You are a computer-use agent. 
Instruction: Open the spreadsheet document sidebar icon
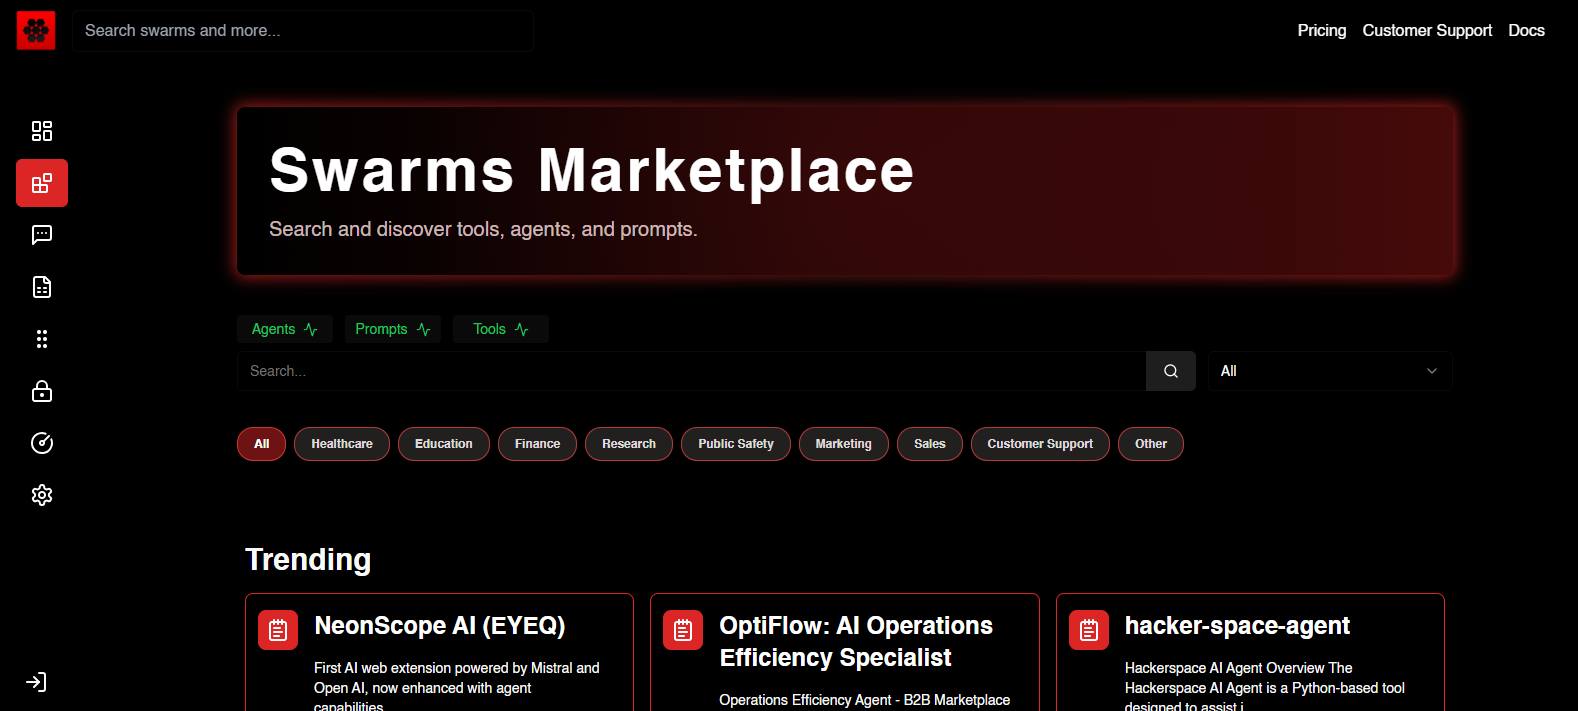pyautogui.click(x=42, y=287)
